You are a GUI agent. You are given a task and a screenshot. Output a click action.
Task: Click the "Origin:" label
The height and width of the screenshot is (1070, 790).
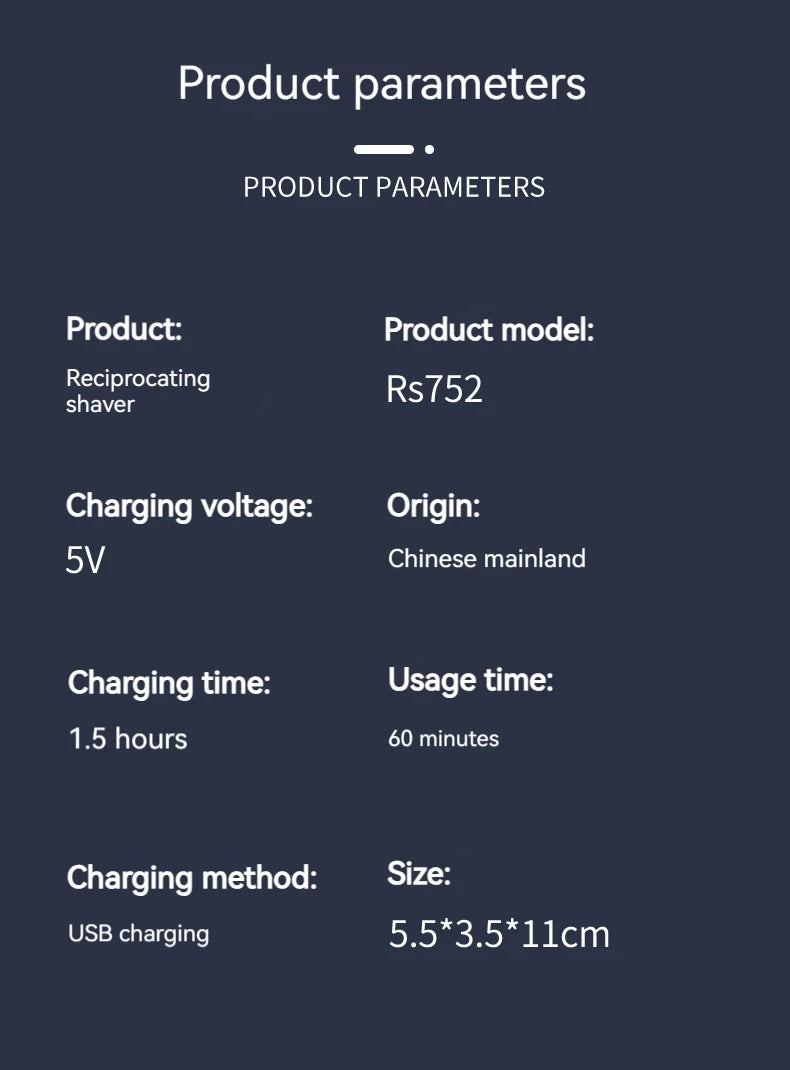pos(433,506)
